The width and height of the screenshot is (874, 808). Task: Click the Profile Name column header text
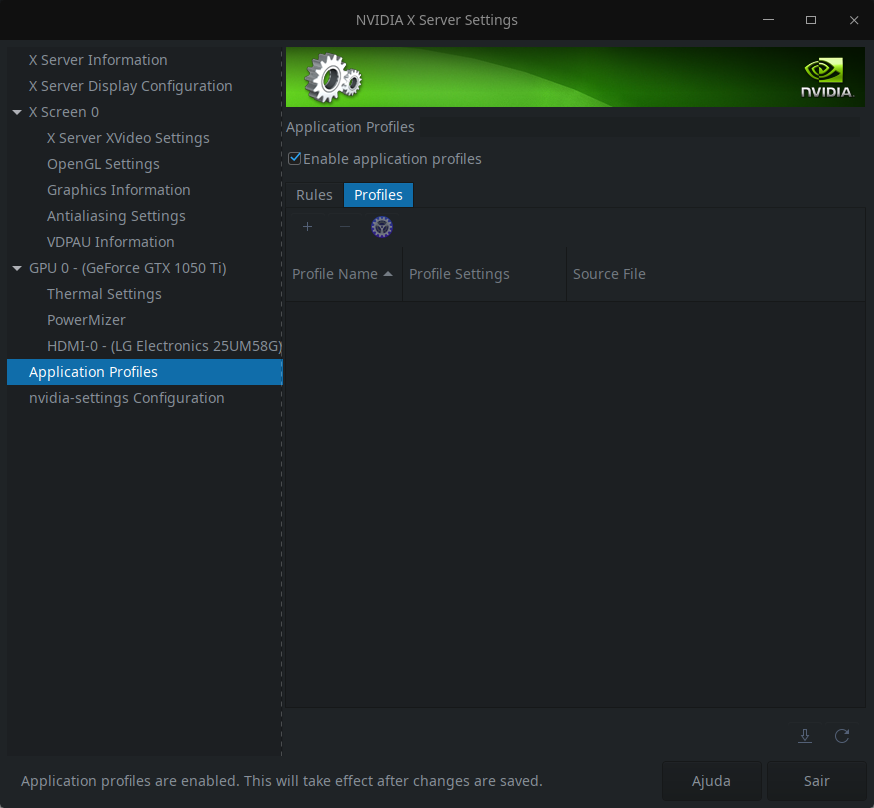pos(335,274)
